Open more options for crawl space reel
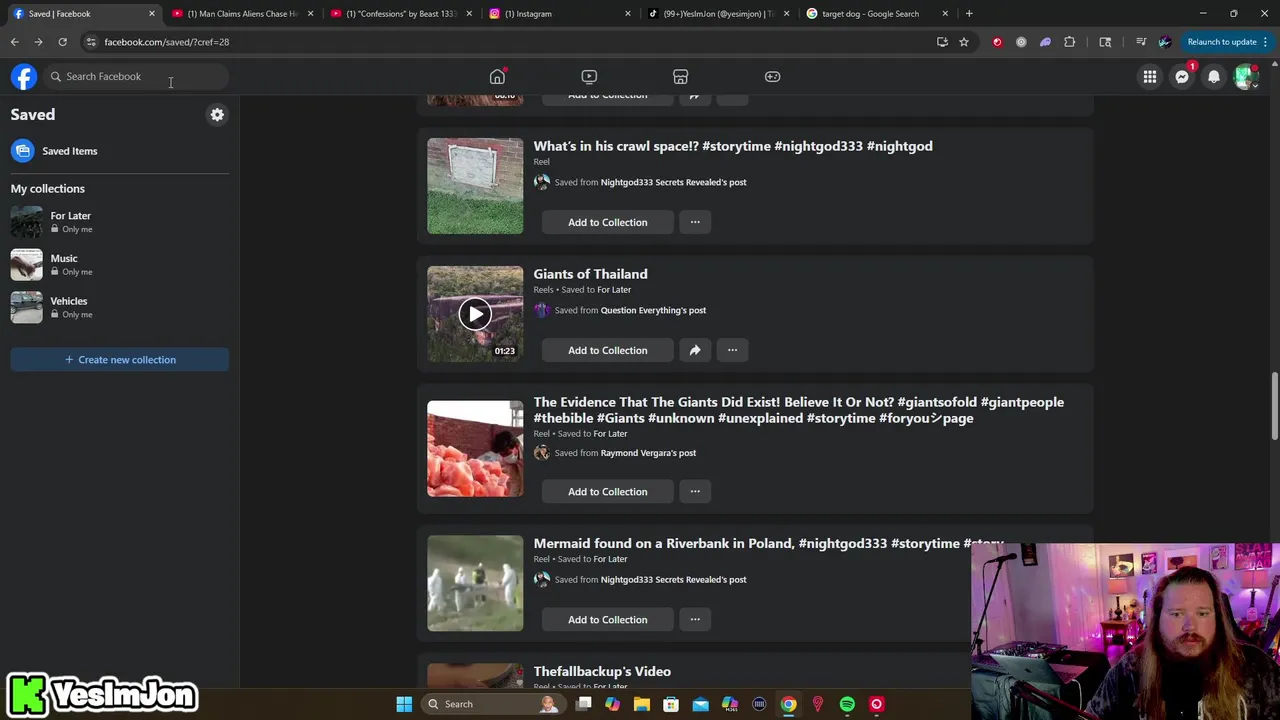The width and height of the screenshot is (1280, 720). (695, 222)
